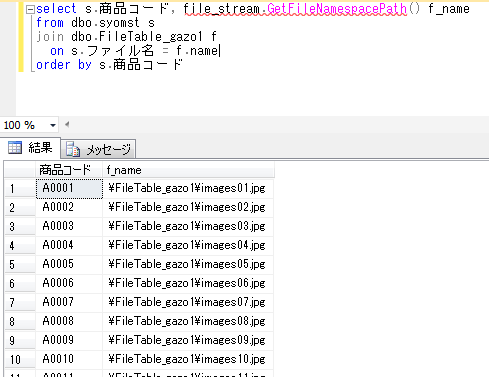The width and height of the screenshot is (489, 377).
Task: Click dbo.syomst in the from clause
Action: pyautogui.click(x=105, y=23)
